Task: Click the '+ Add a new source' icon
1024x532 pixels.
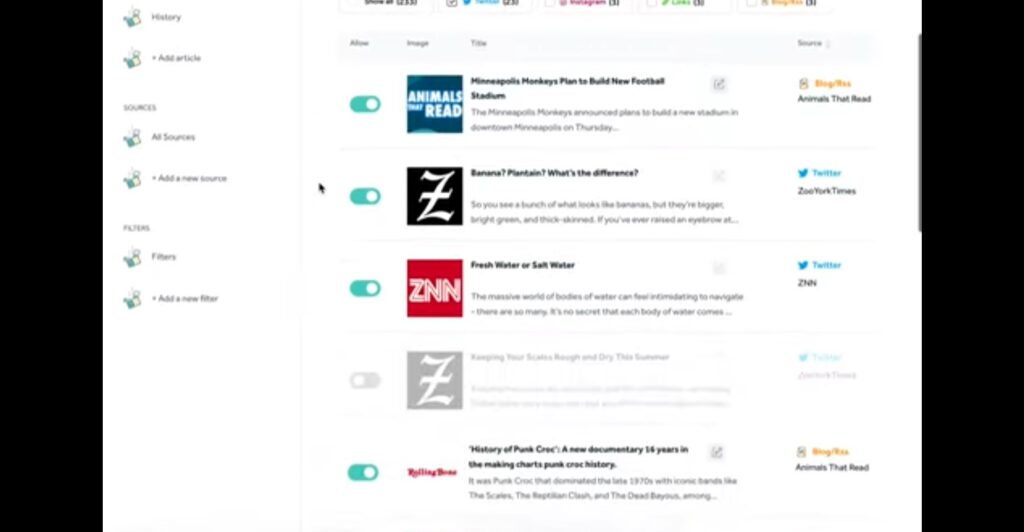Action: 133,178
